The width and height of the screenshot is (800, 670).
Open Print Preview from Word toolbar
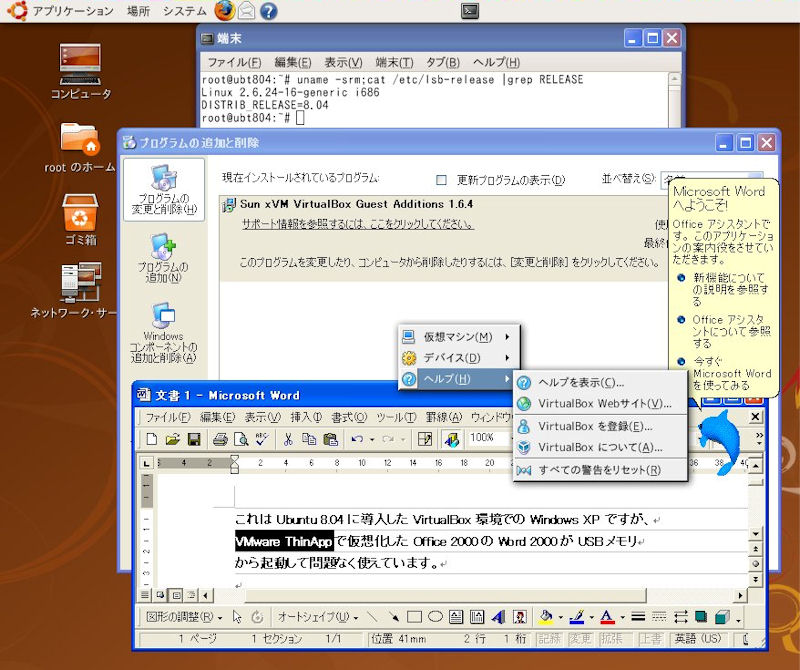click(241, 439)
